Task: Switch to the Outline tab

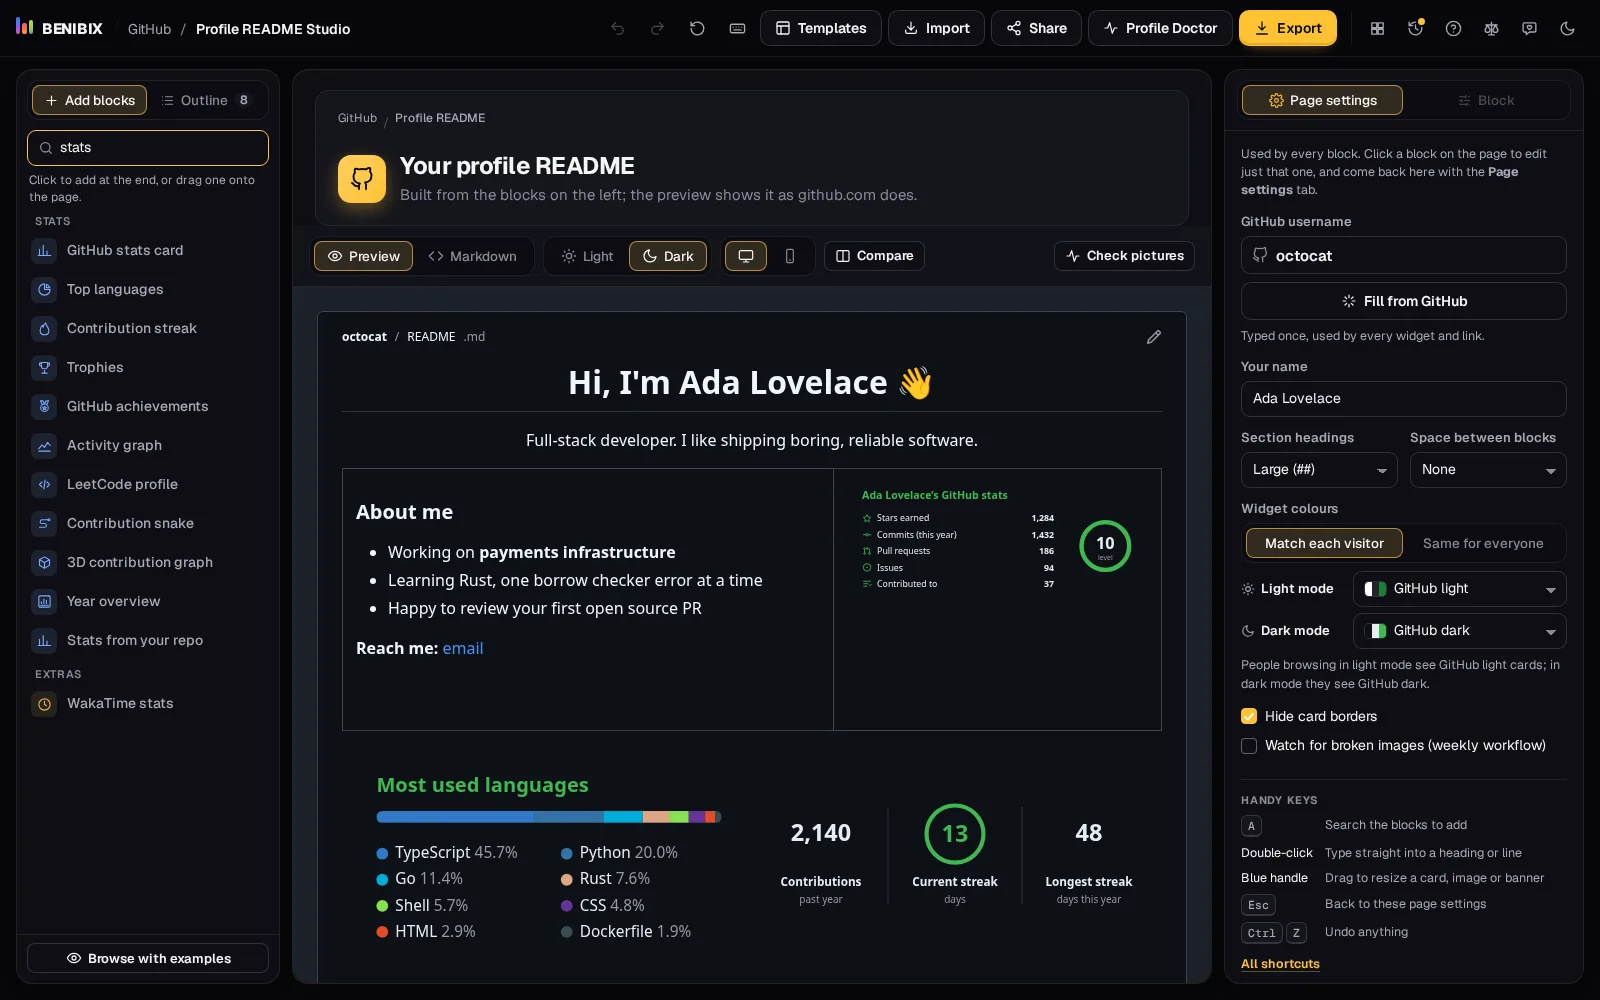Action: 206,100
